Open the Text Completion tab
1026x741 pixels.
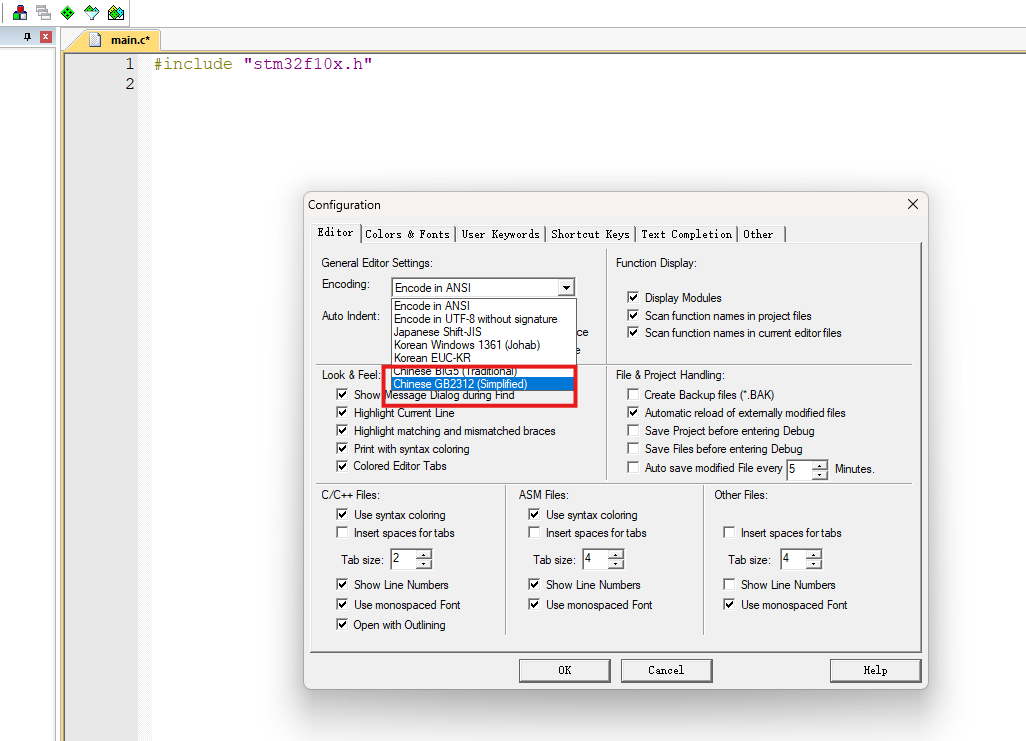click(x=686, y=234)
